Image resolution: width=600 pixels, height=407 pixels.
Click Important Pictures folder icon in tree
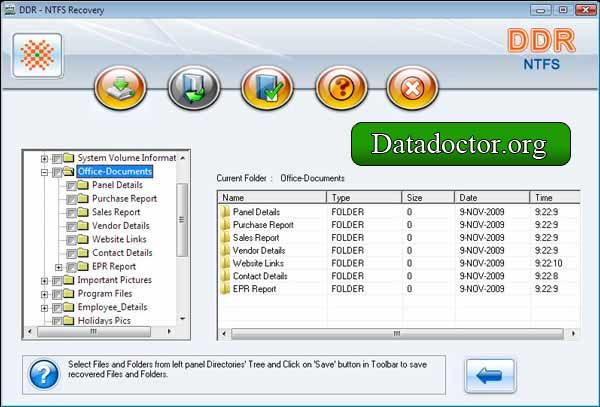68,280
